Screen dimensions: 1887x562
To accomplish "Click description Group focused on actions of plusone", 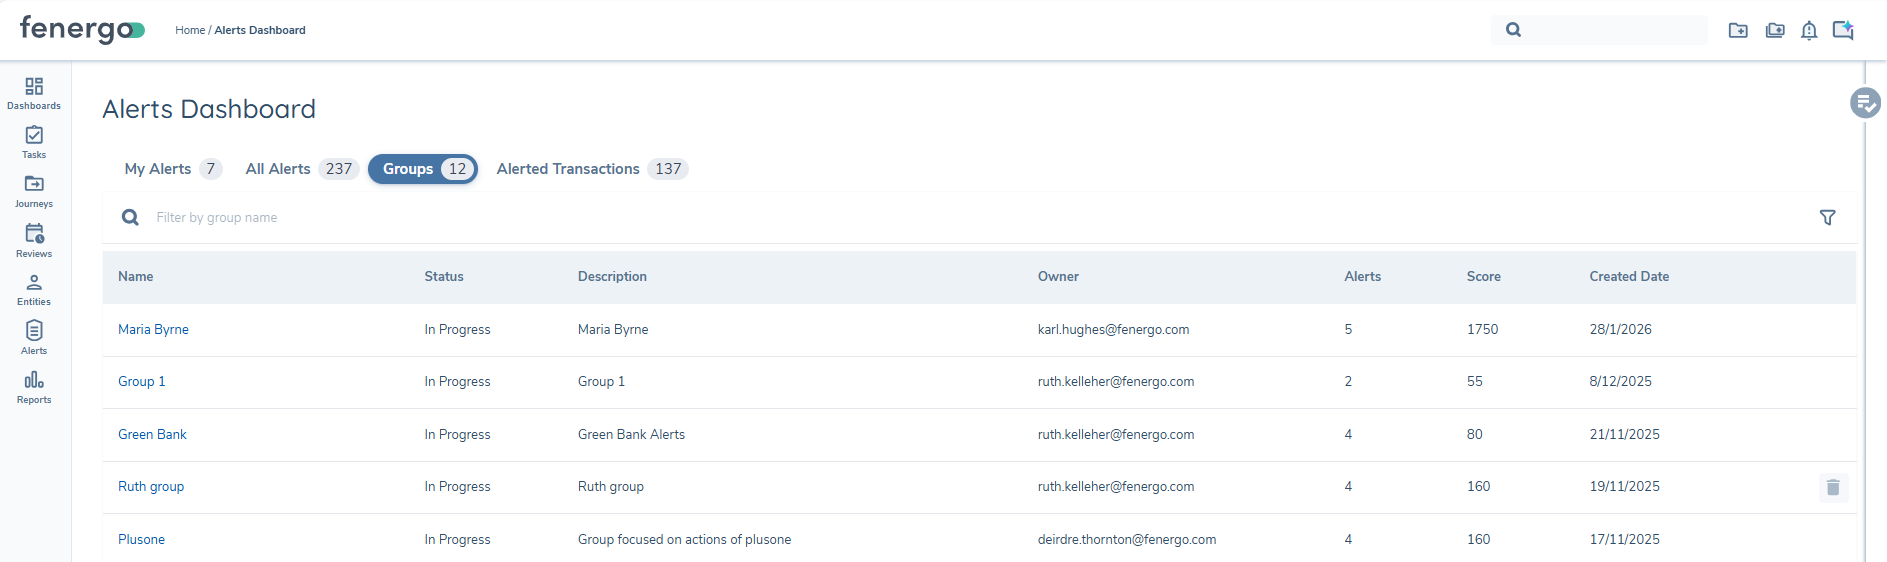I will click(x=684, y=539).
